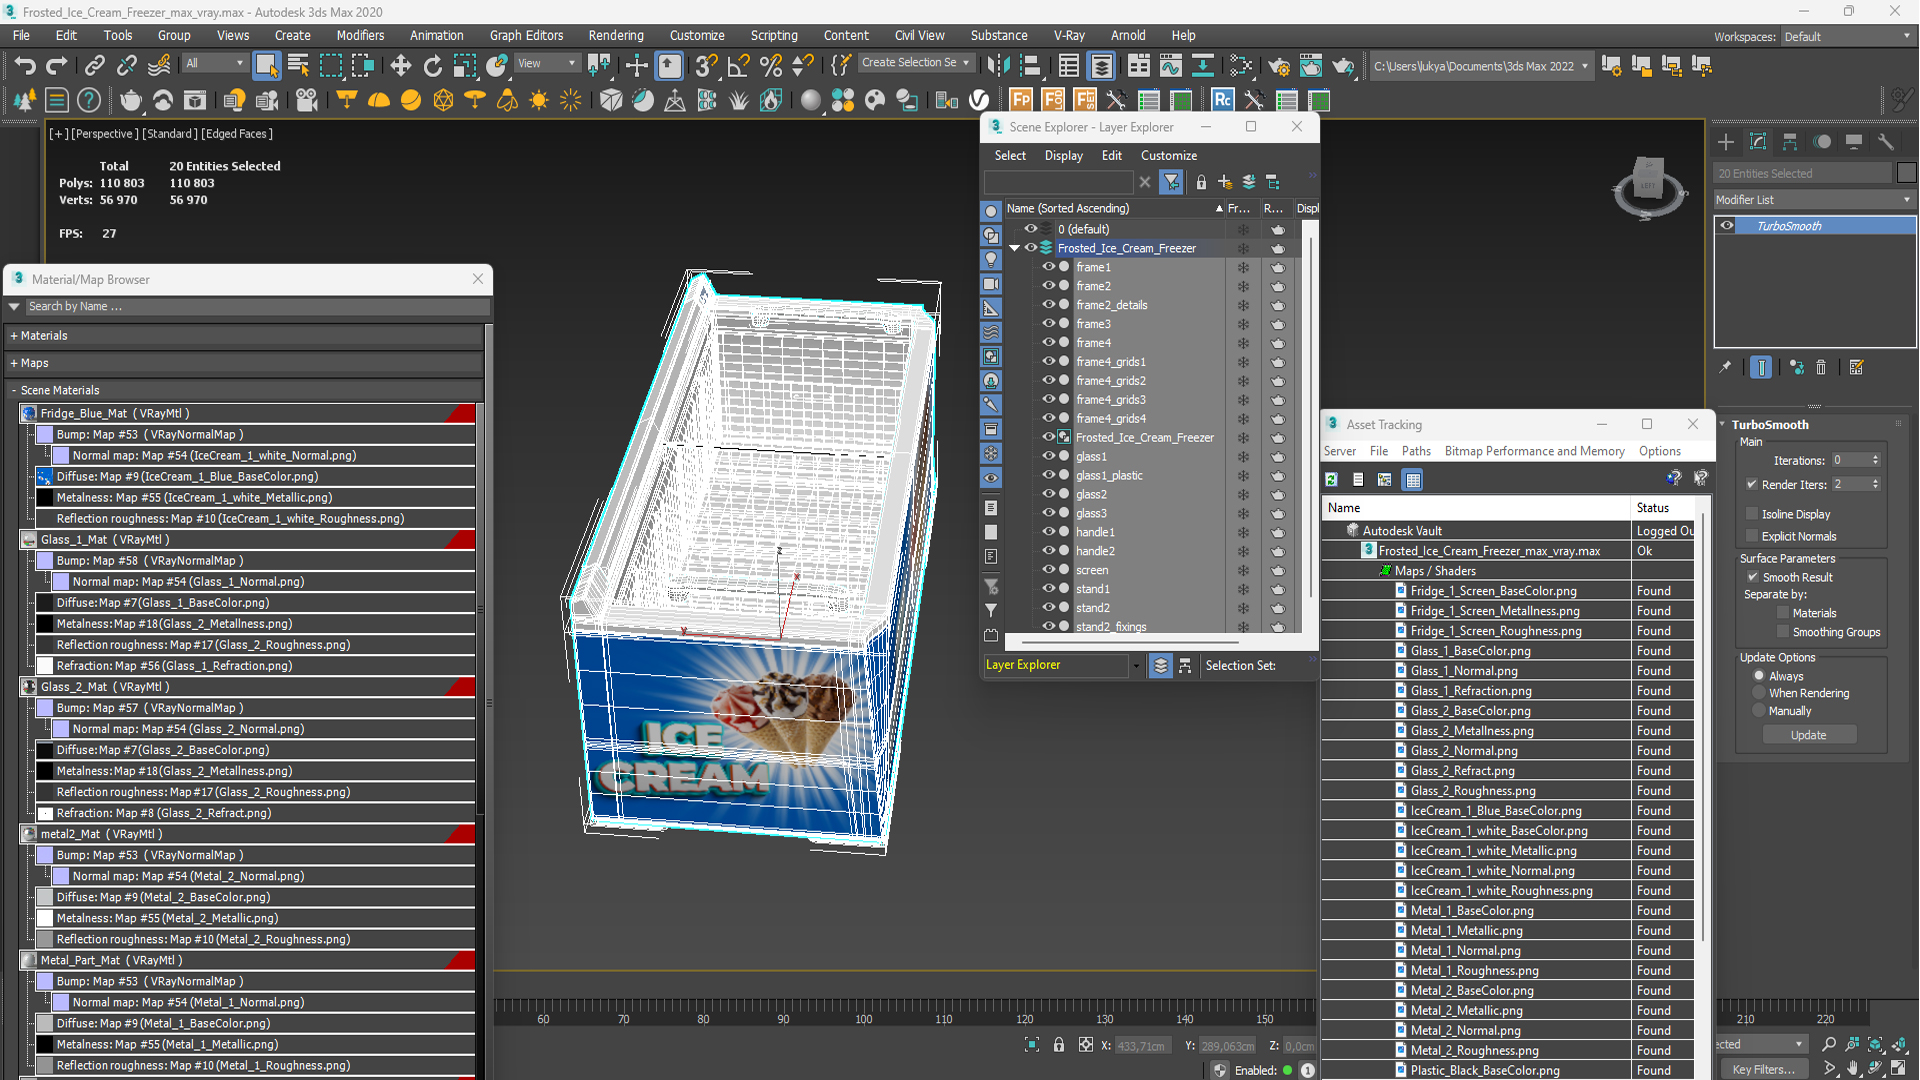Viewport: 1920px width, 1080px height.
Task: Check Separate by Materials option
Action: (1783, 613)
